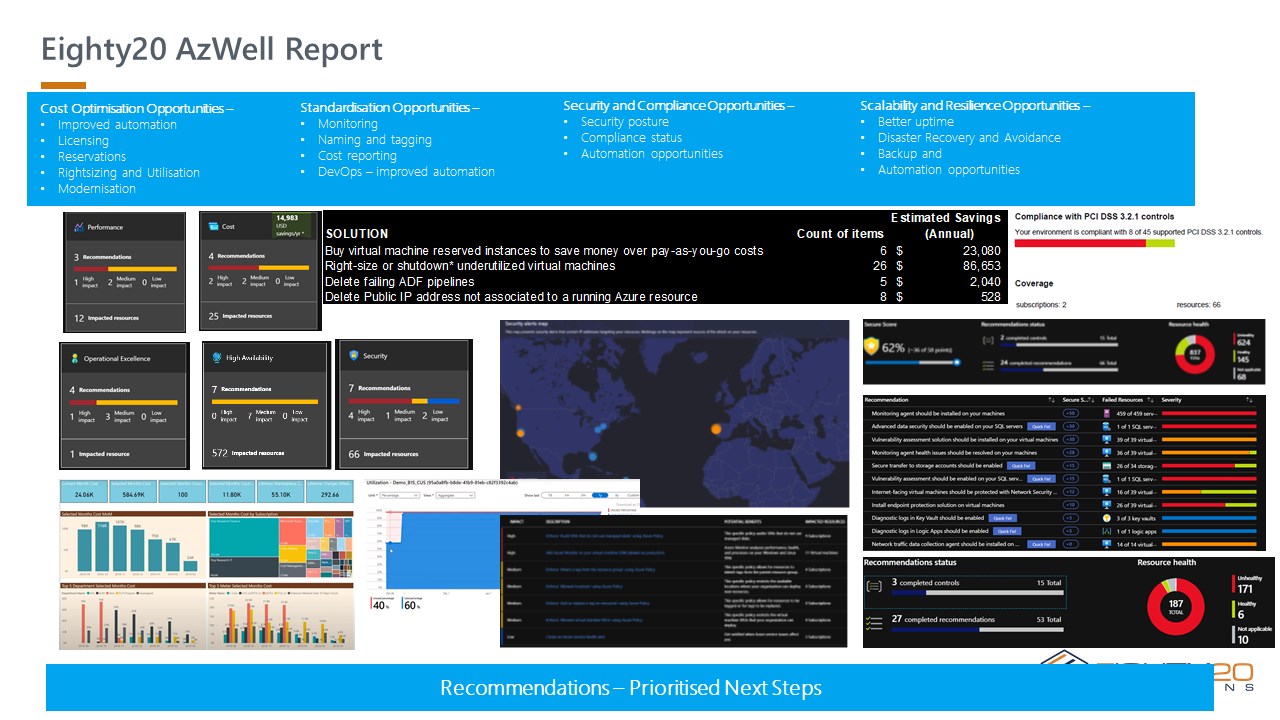
Task: Click the logic apps icon next to '1 of 1 logic apps'
Action: 1107,531
